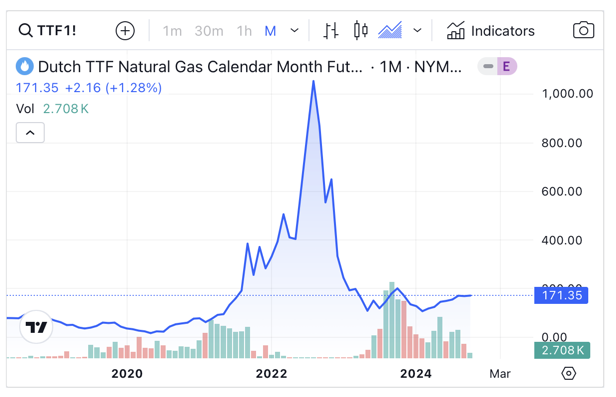Screen dimensions: 616x397
Task: Switch to 1m timeframe
Action: tap(172, 31)
